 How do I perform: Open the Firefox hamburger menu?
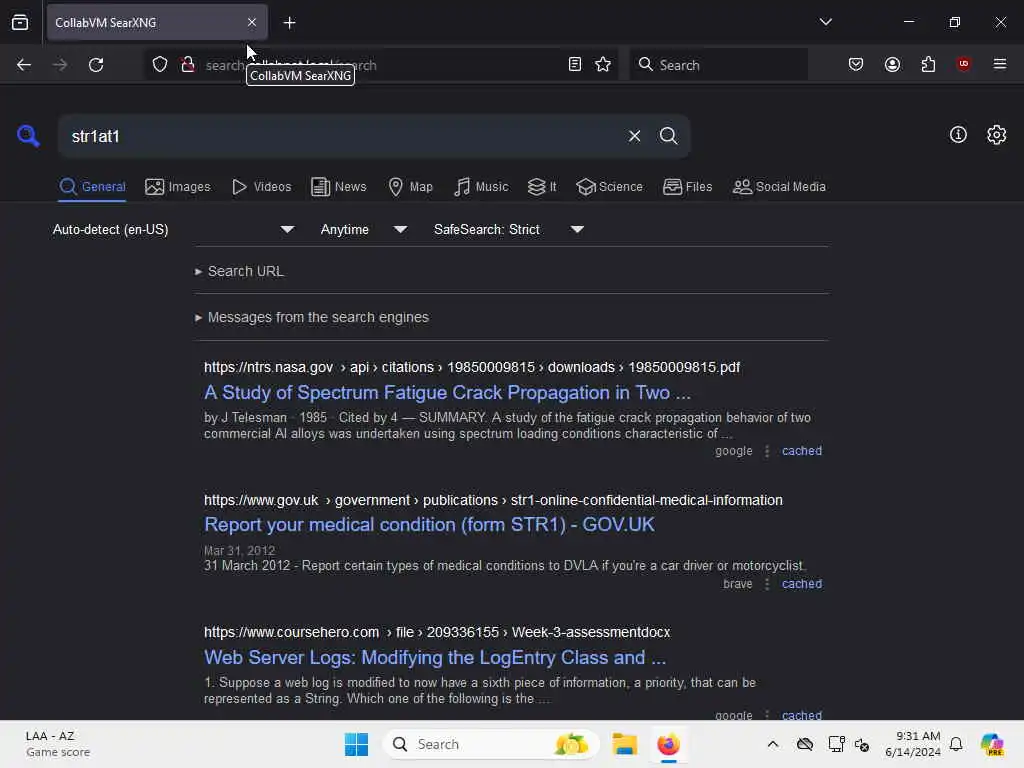tap(1000, 64)
